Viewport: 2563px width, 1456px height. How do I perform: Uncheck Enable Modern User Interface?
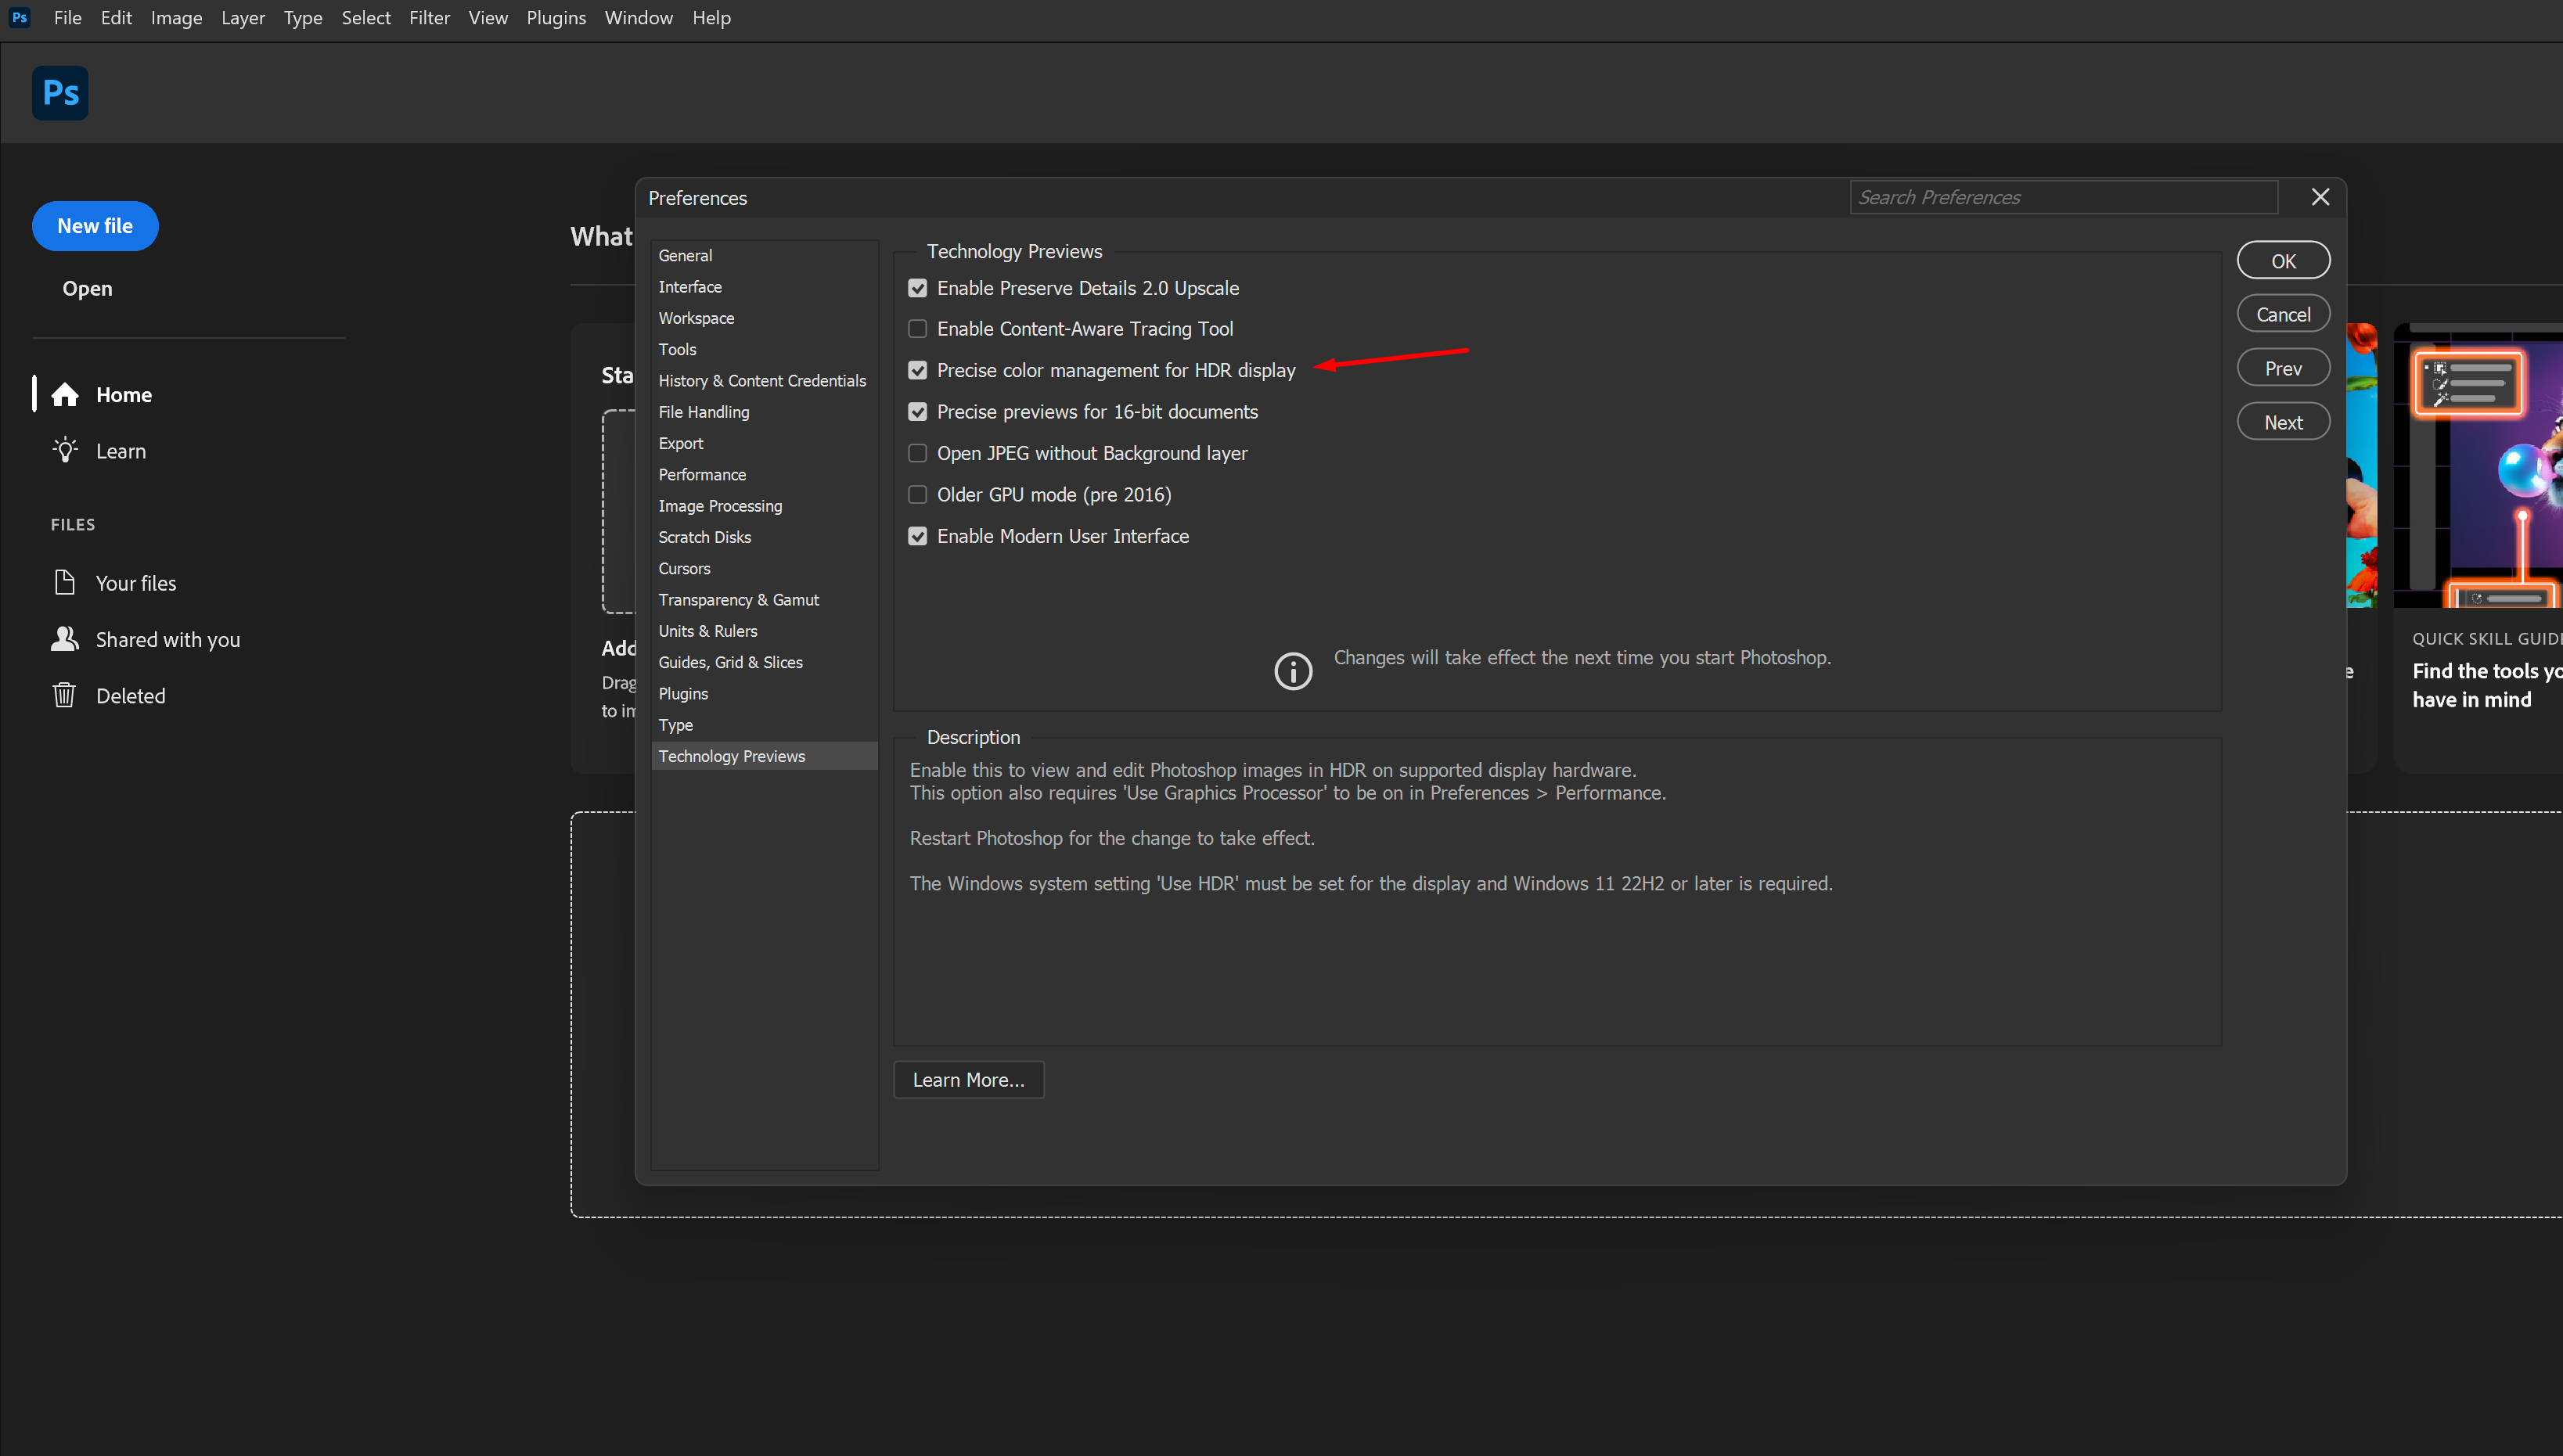[x=917, y=536]
